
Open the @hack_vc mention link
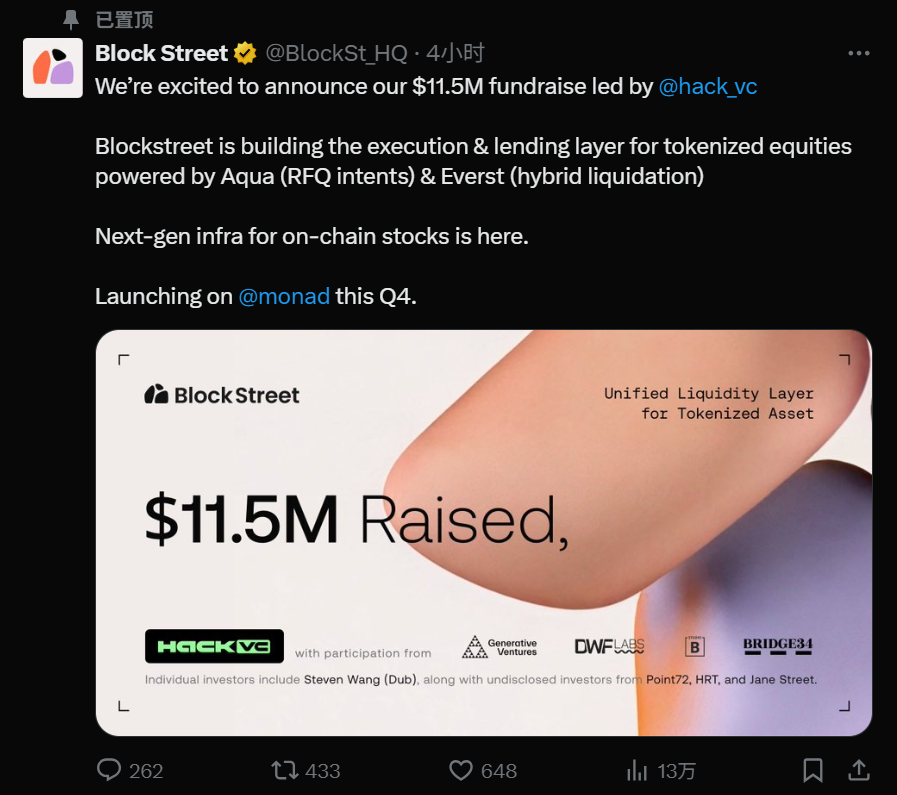pyautogui.click(x=707, y=87)
